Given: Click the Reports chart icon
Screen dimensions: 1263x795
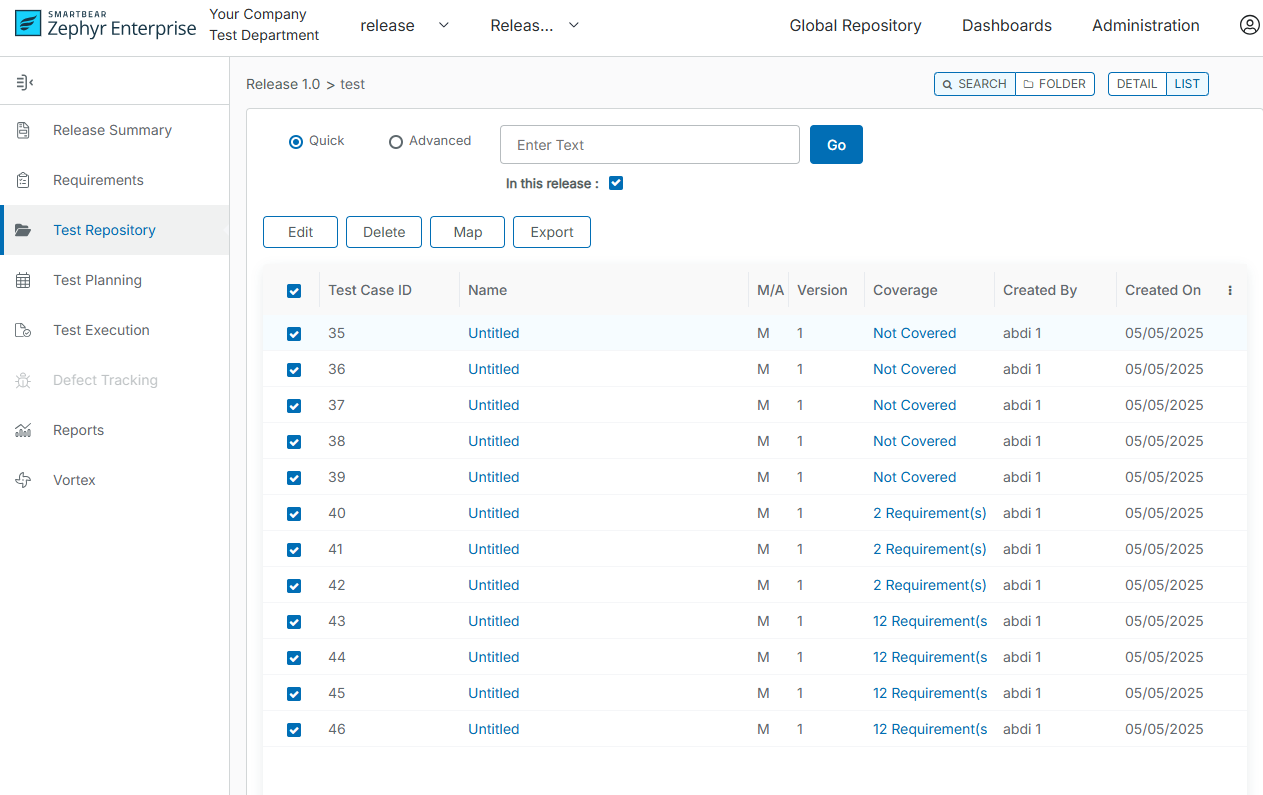Looking at the screenshot, I should [x=23, y=430].
